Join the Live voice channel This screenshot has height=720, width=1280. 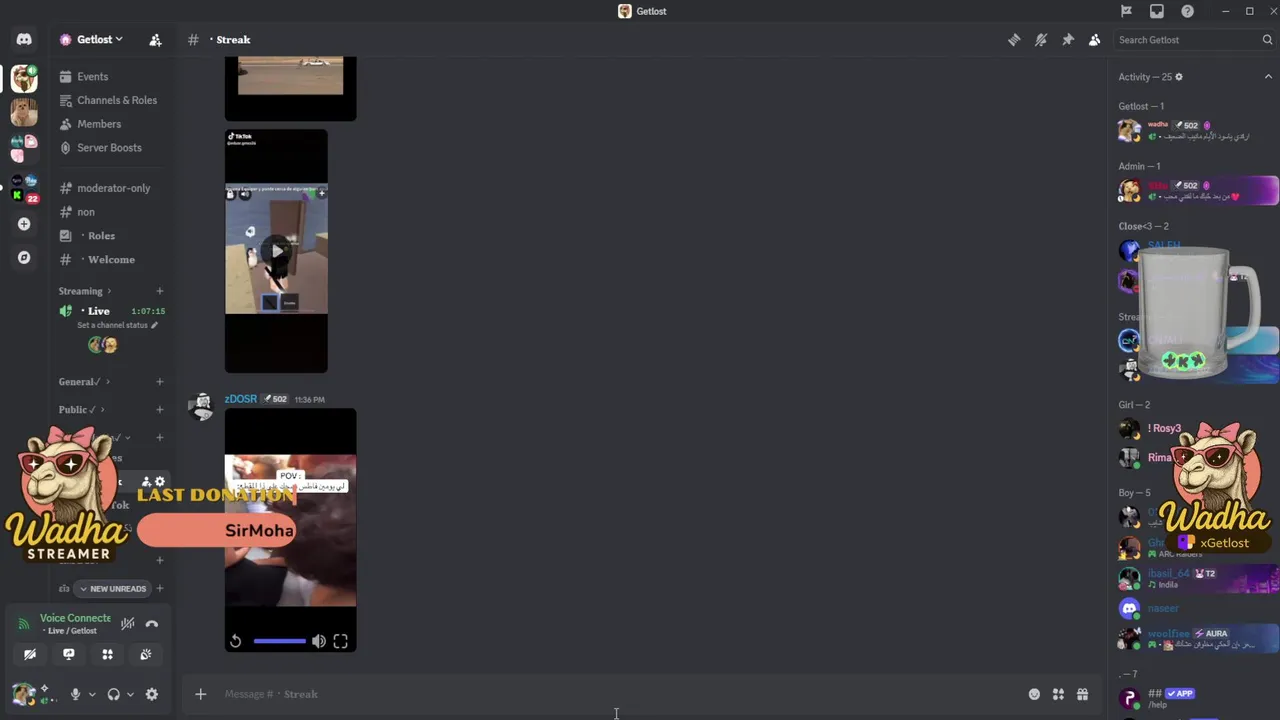[x=98, y=311]
